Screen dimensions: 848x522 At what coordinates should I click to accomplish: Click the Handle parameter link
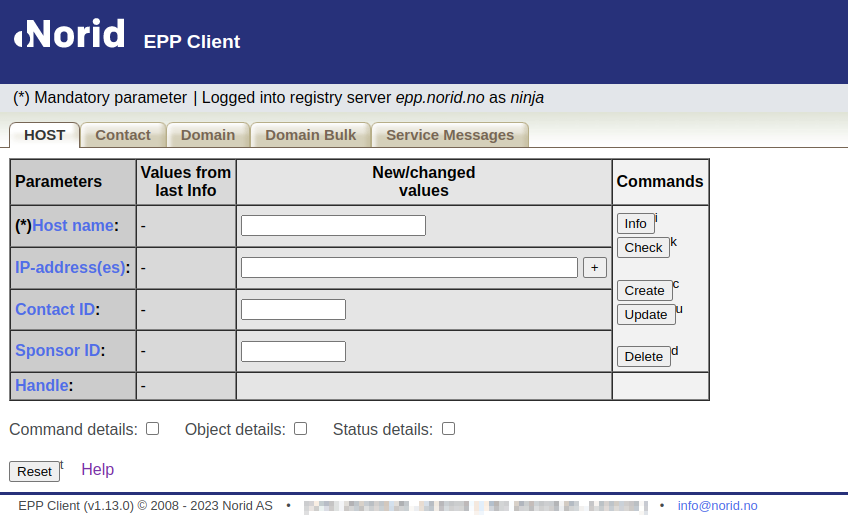tap(42, 386)
